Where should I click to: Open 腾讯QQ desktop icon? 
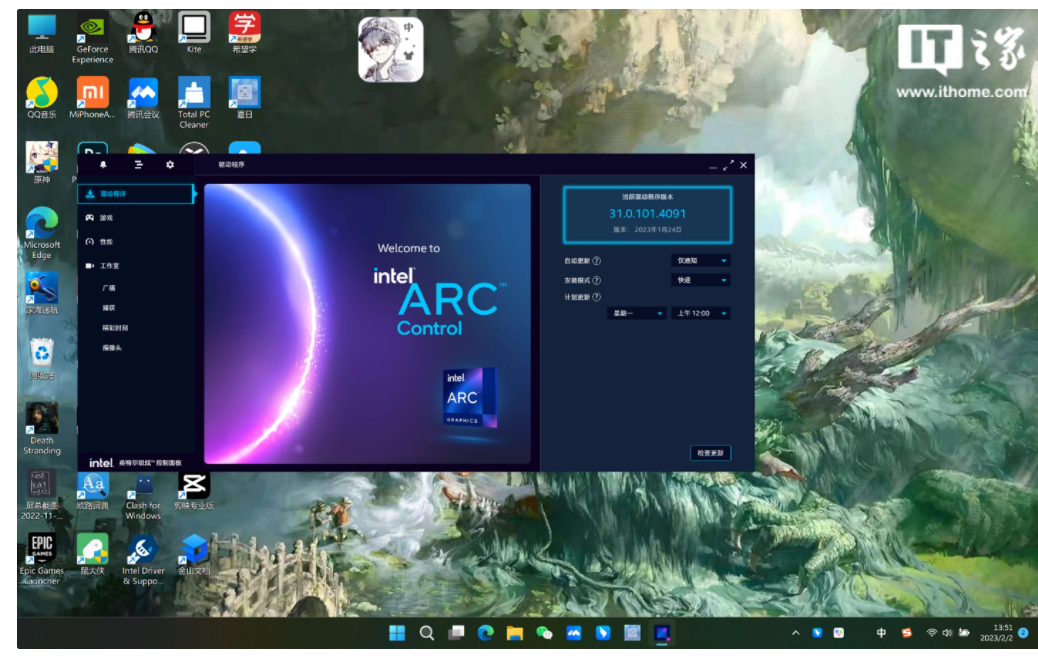coord(143,34)
